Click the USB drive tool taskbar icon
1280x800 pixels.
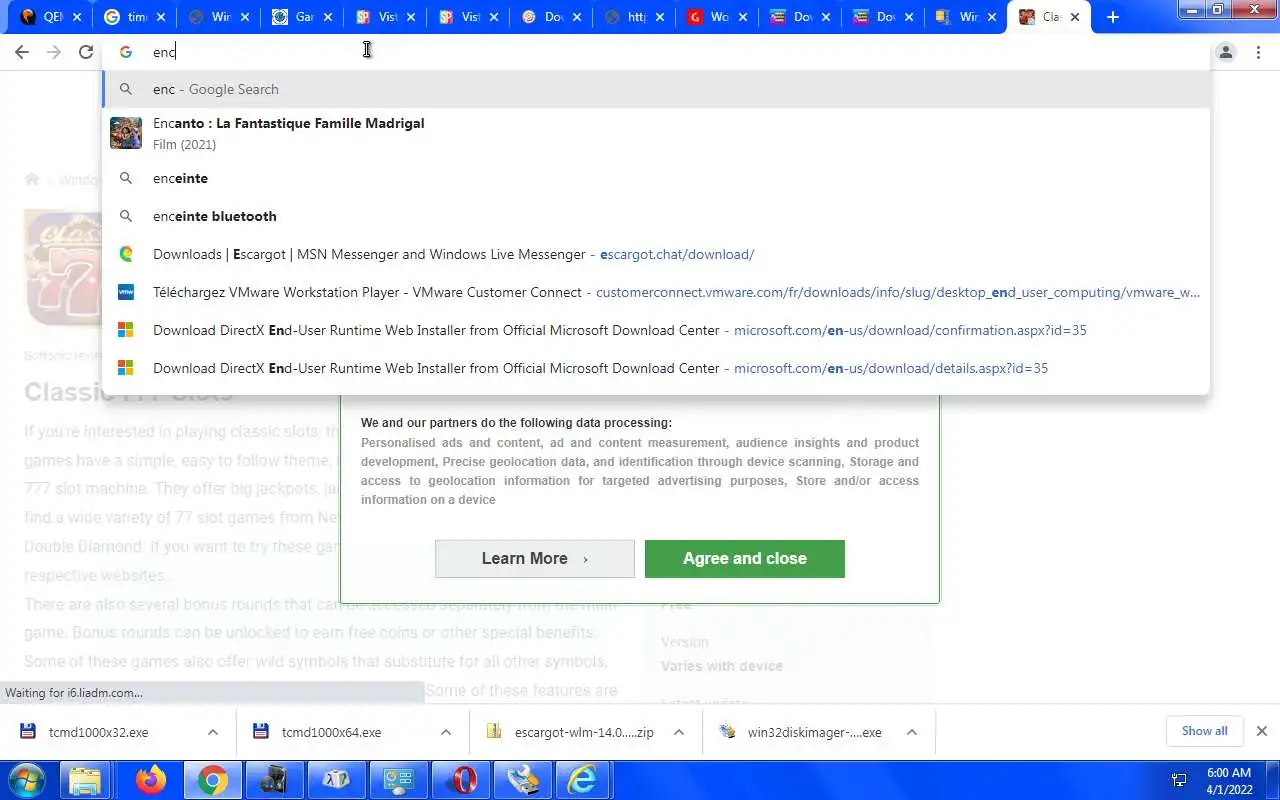(523, 780)
